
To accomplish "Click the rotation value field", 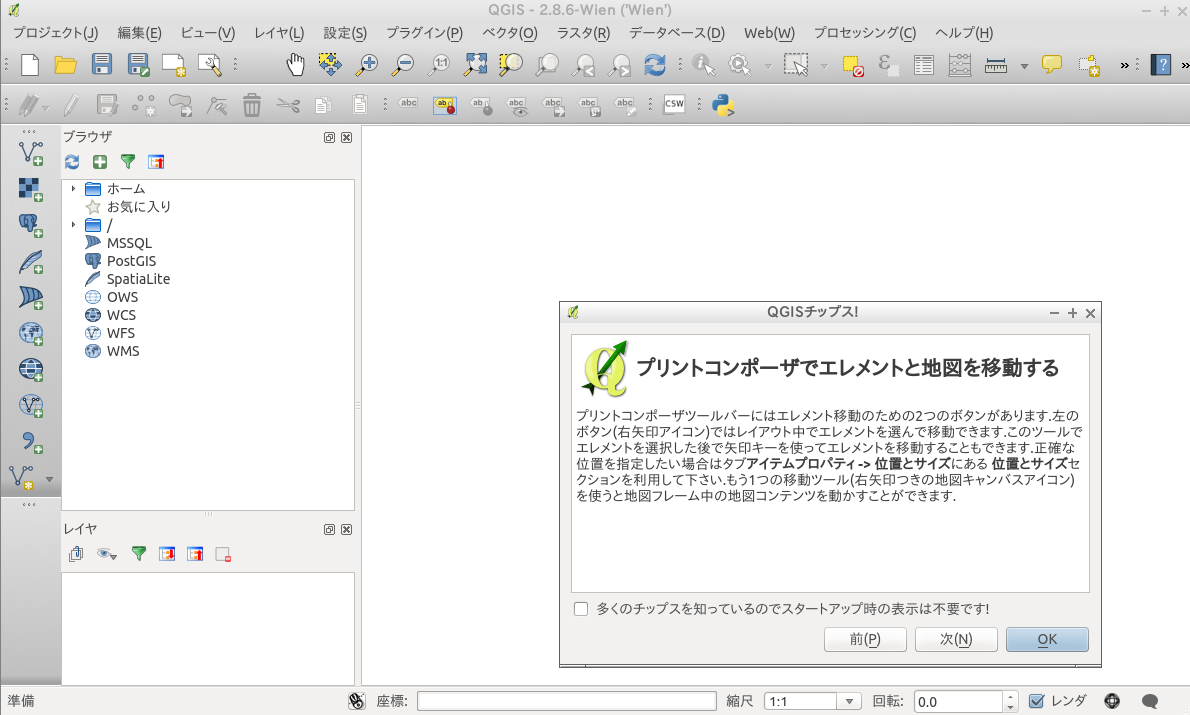I will pyautogui.click(x=959, y=701).
